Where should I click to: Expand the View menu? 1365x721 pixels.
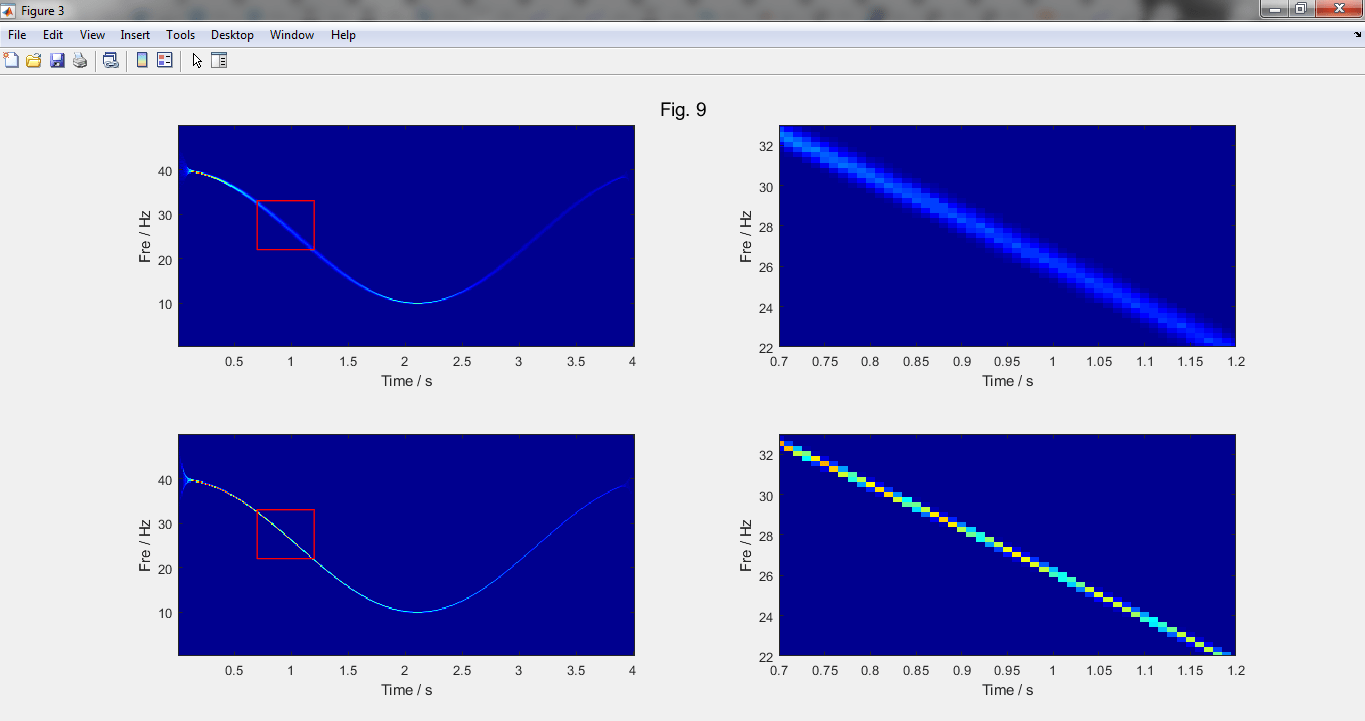coord(92,35)
